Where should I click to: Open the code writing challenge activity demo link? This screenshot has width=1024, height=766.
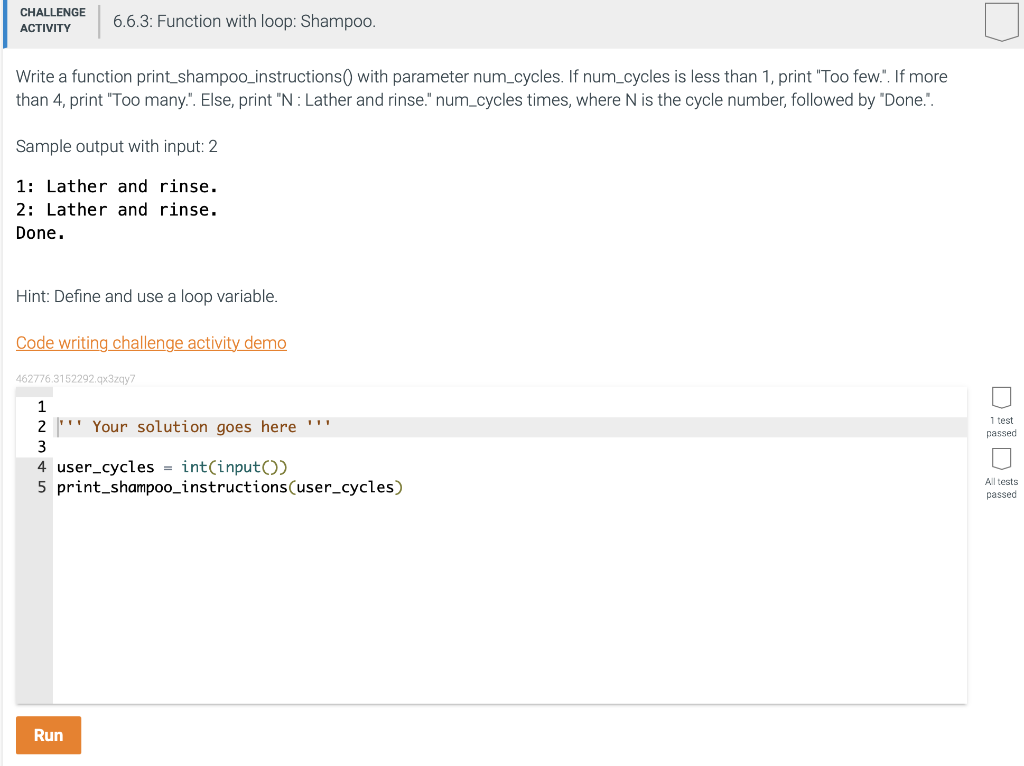click(151, 343)
